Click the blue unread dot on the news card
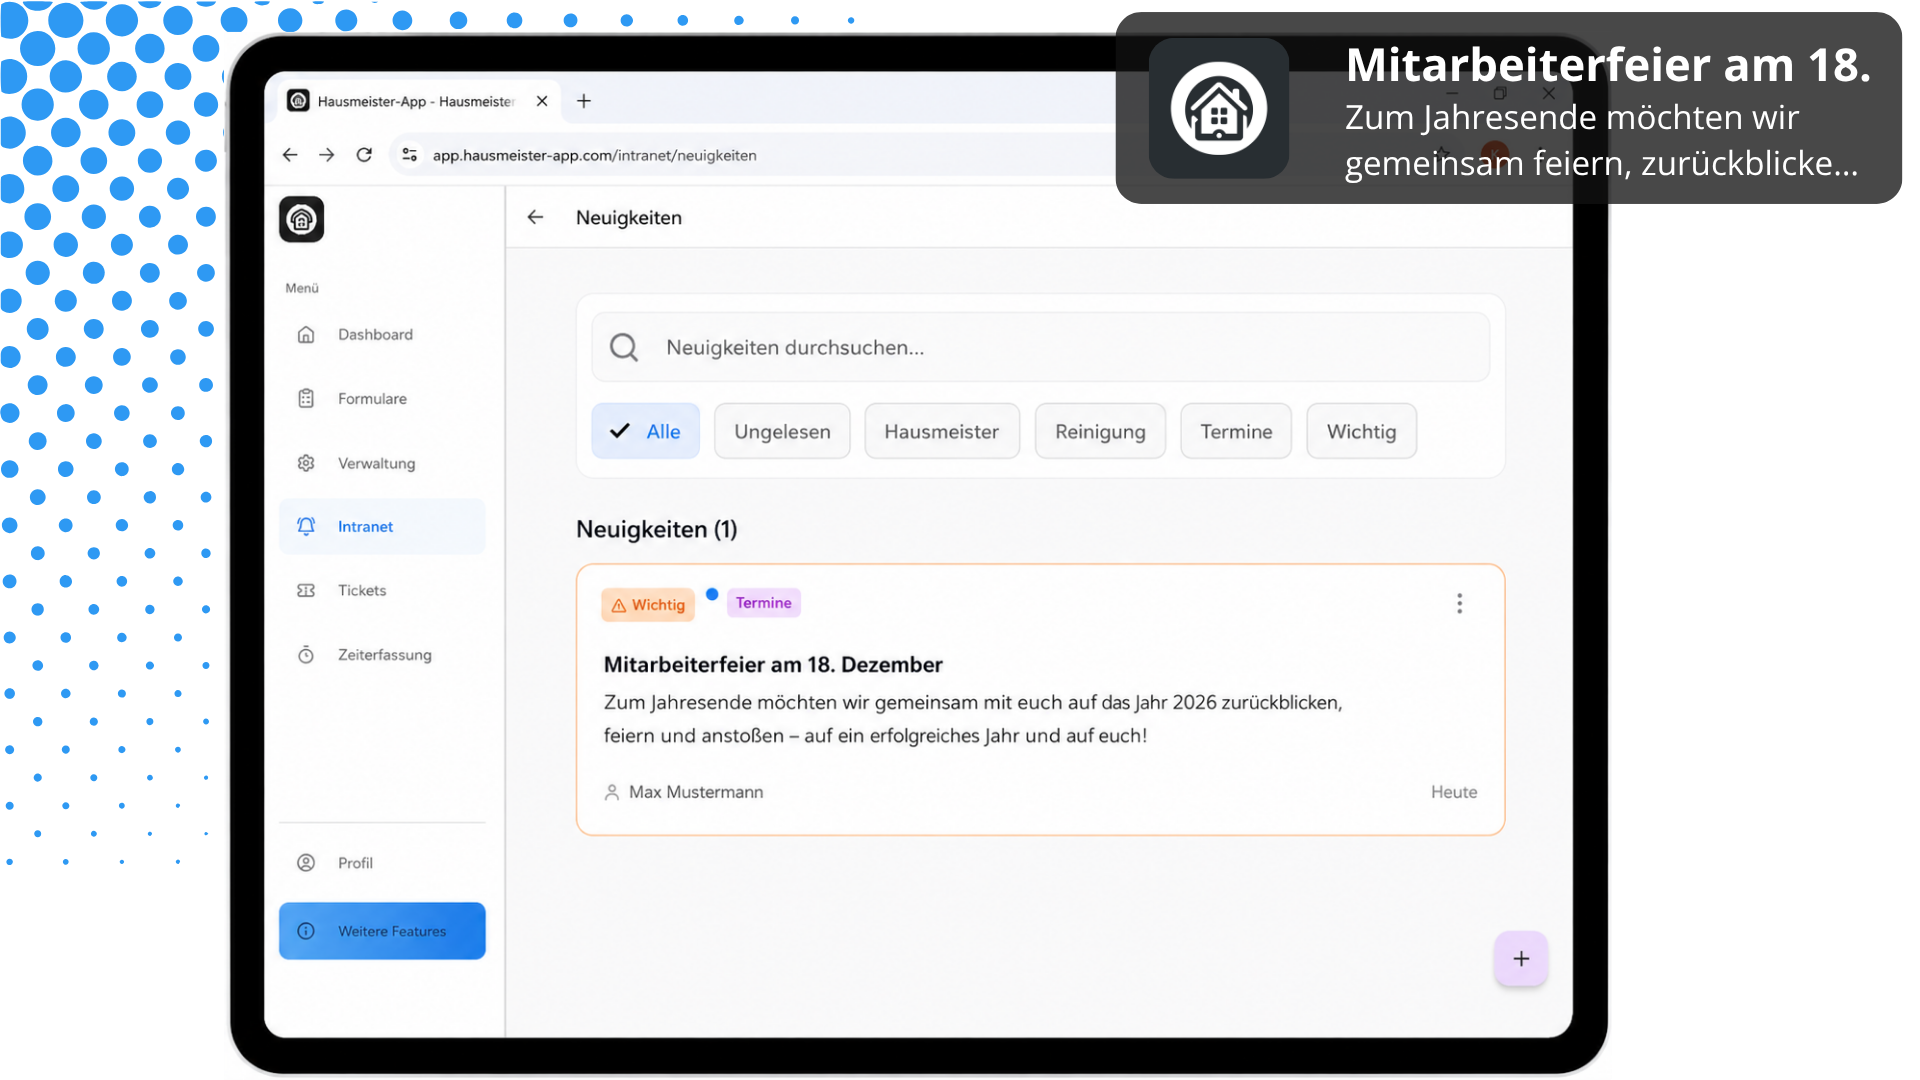This screenshot has height=1080, width=1920. point(712,594)
